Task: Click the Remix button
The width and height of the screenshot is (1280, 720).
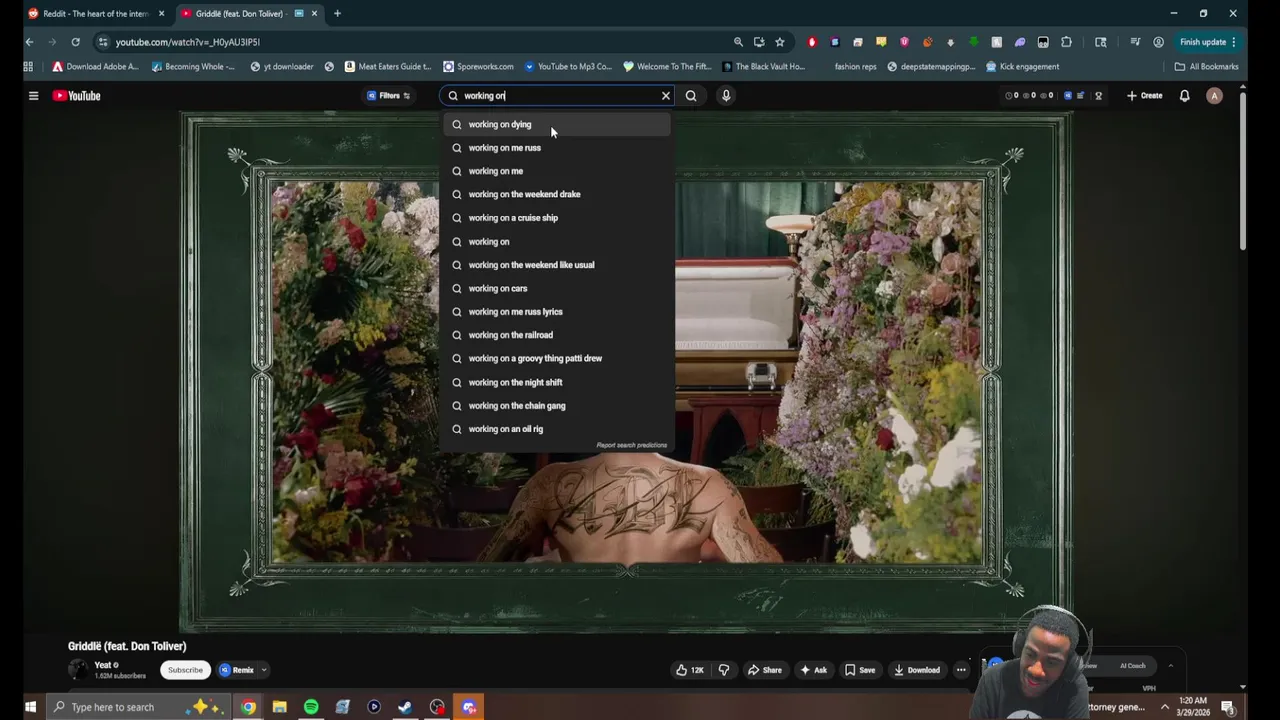Action: pos(237,670)
